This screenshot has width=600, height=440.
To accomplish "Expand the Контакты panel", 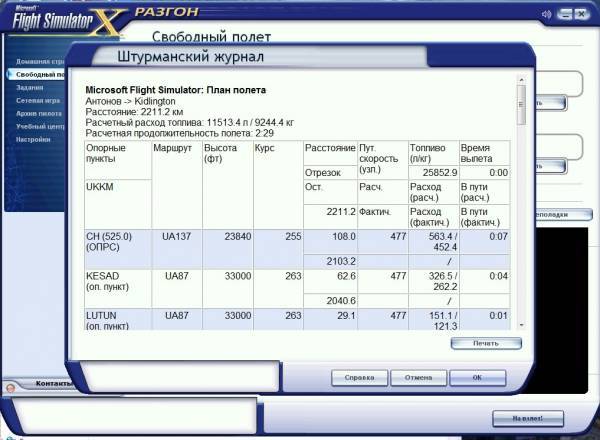I will click(x=58, y=383).
